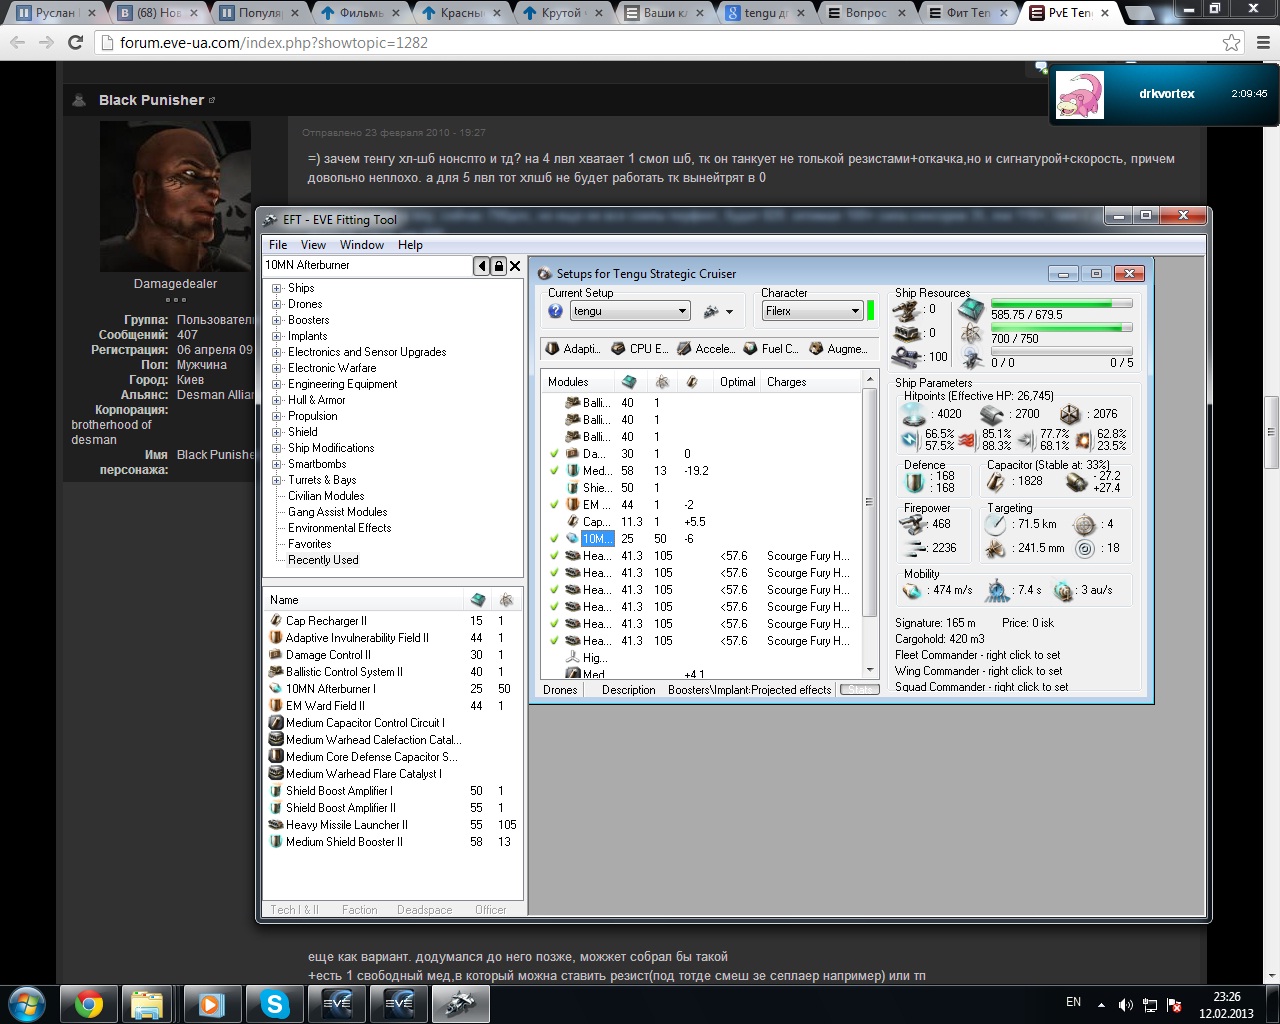1280x1024 pixels.
Task: Click the Fuel C... subsystem icon
Action: [750, 349]
